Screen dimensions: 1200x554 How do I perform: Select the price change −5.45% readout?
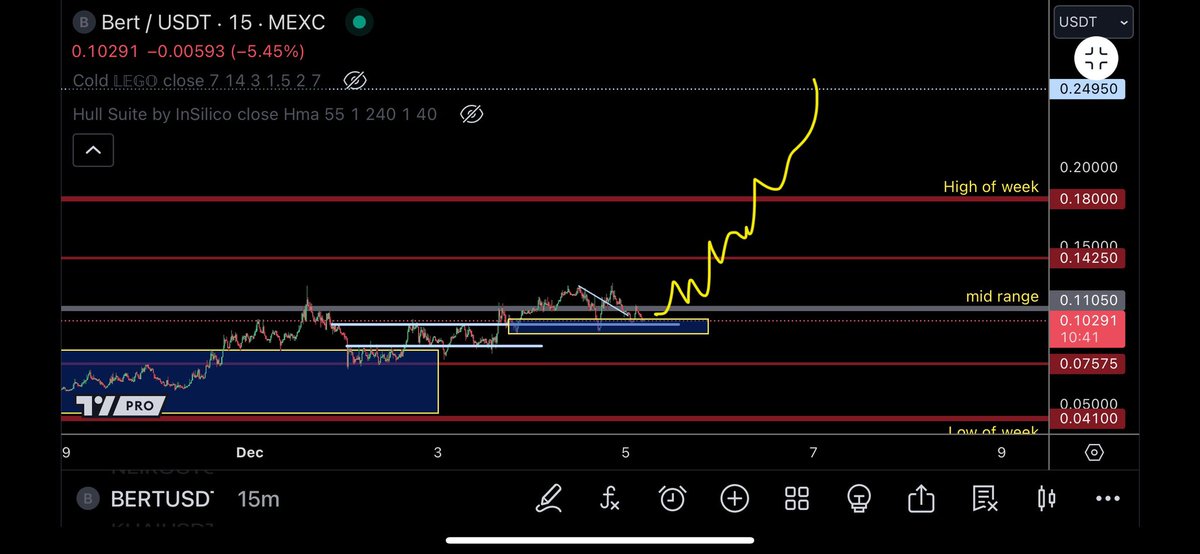point(267,50)
